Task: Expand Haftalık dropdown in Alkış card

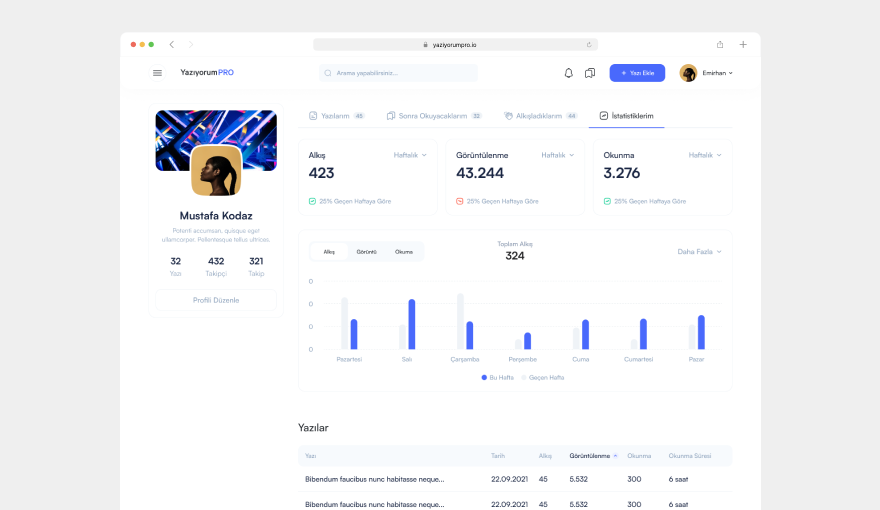Action: [410, 155]
